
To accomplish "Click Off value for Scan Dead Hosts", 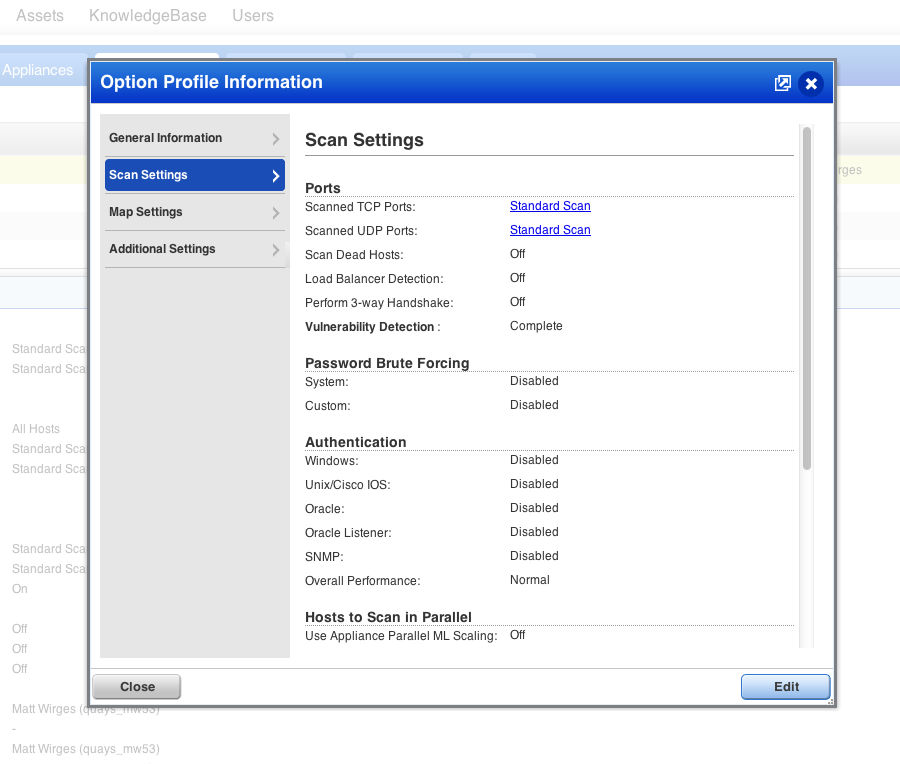I will tap(517, 254).
